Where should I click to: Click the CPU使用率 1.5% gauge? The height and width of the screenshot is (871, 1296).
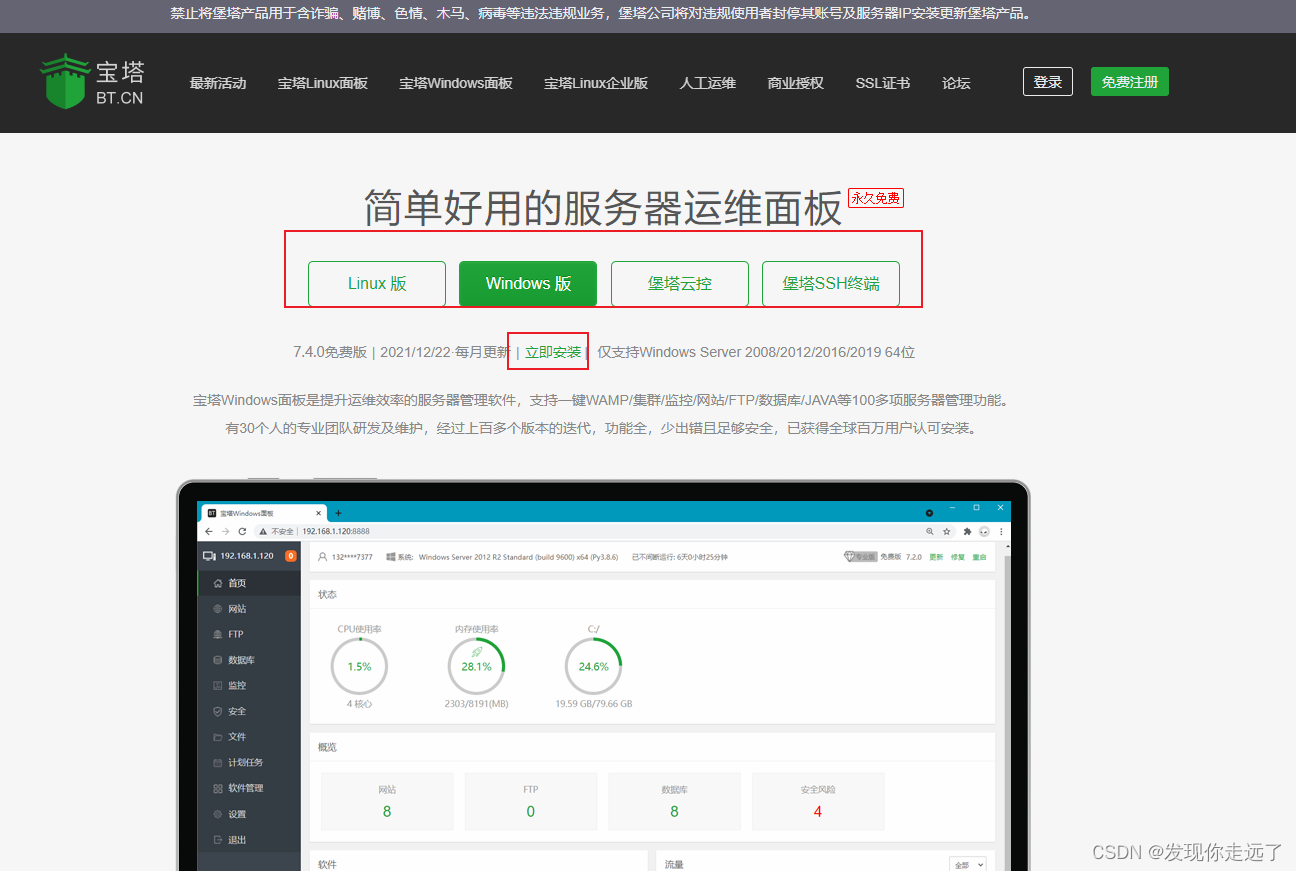click(x=359, y=666)
